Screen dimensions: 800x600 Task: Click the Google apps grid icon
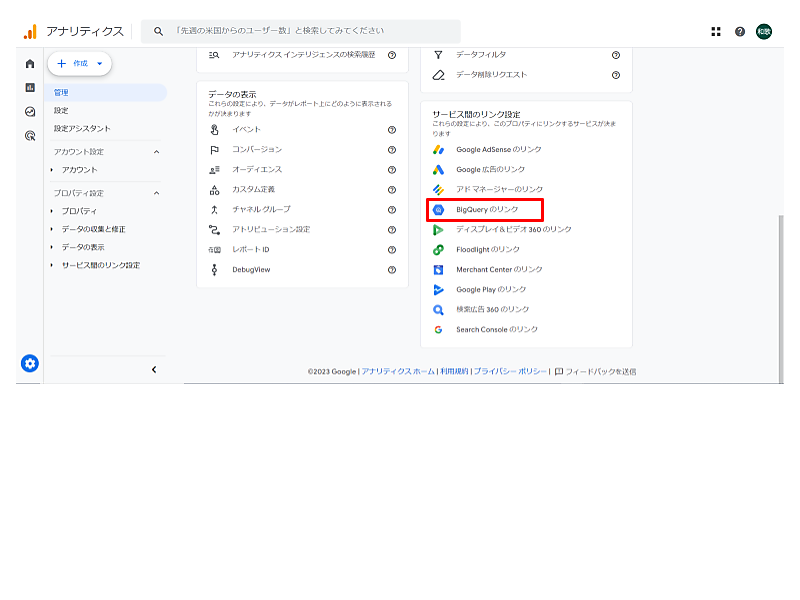716,32
